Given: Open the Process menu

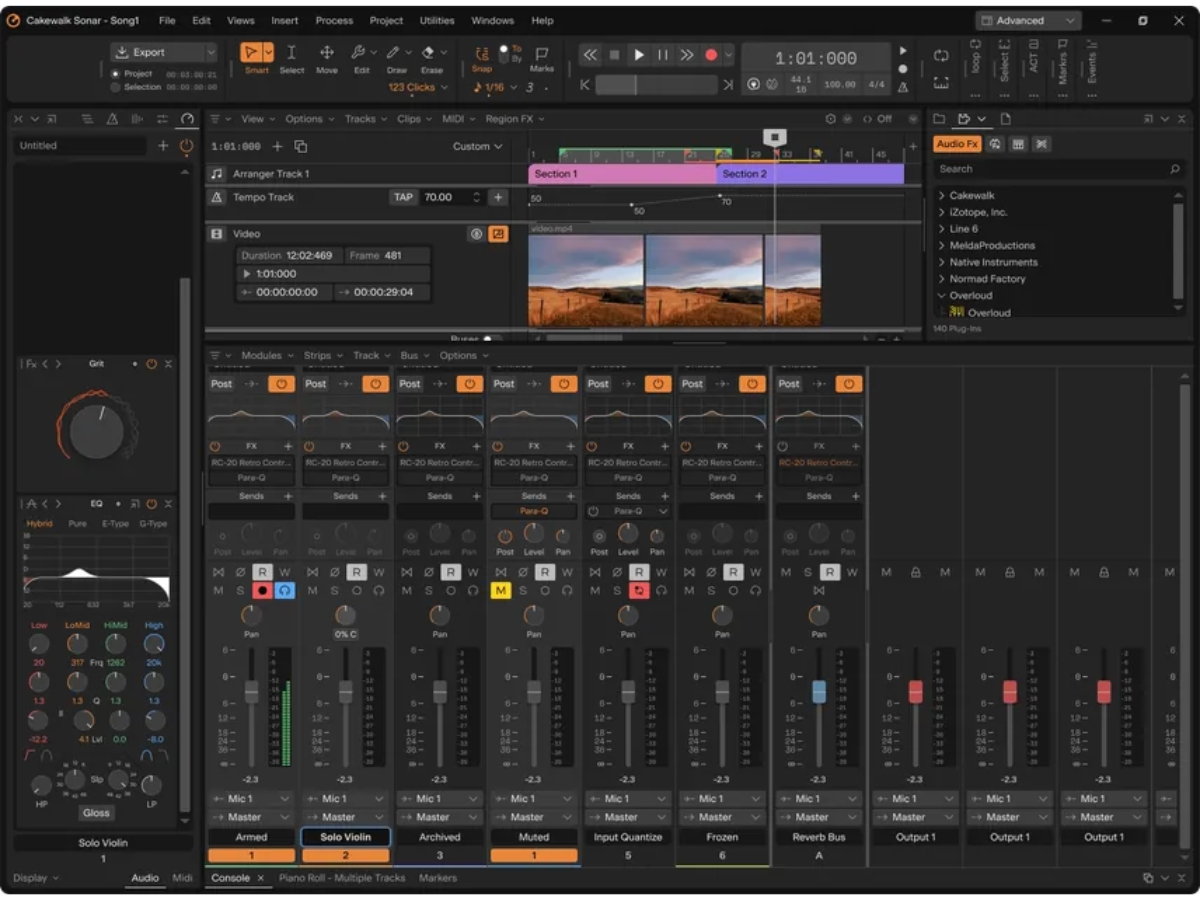Looking at the screenshot, I should 334,20.
